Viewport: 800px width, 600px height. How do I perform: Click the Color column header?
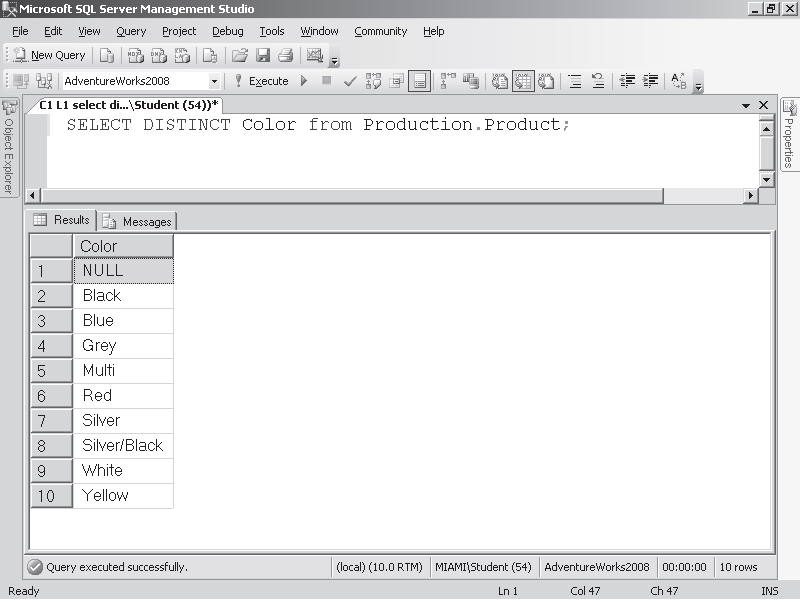[123, 246]
